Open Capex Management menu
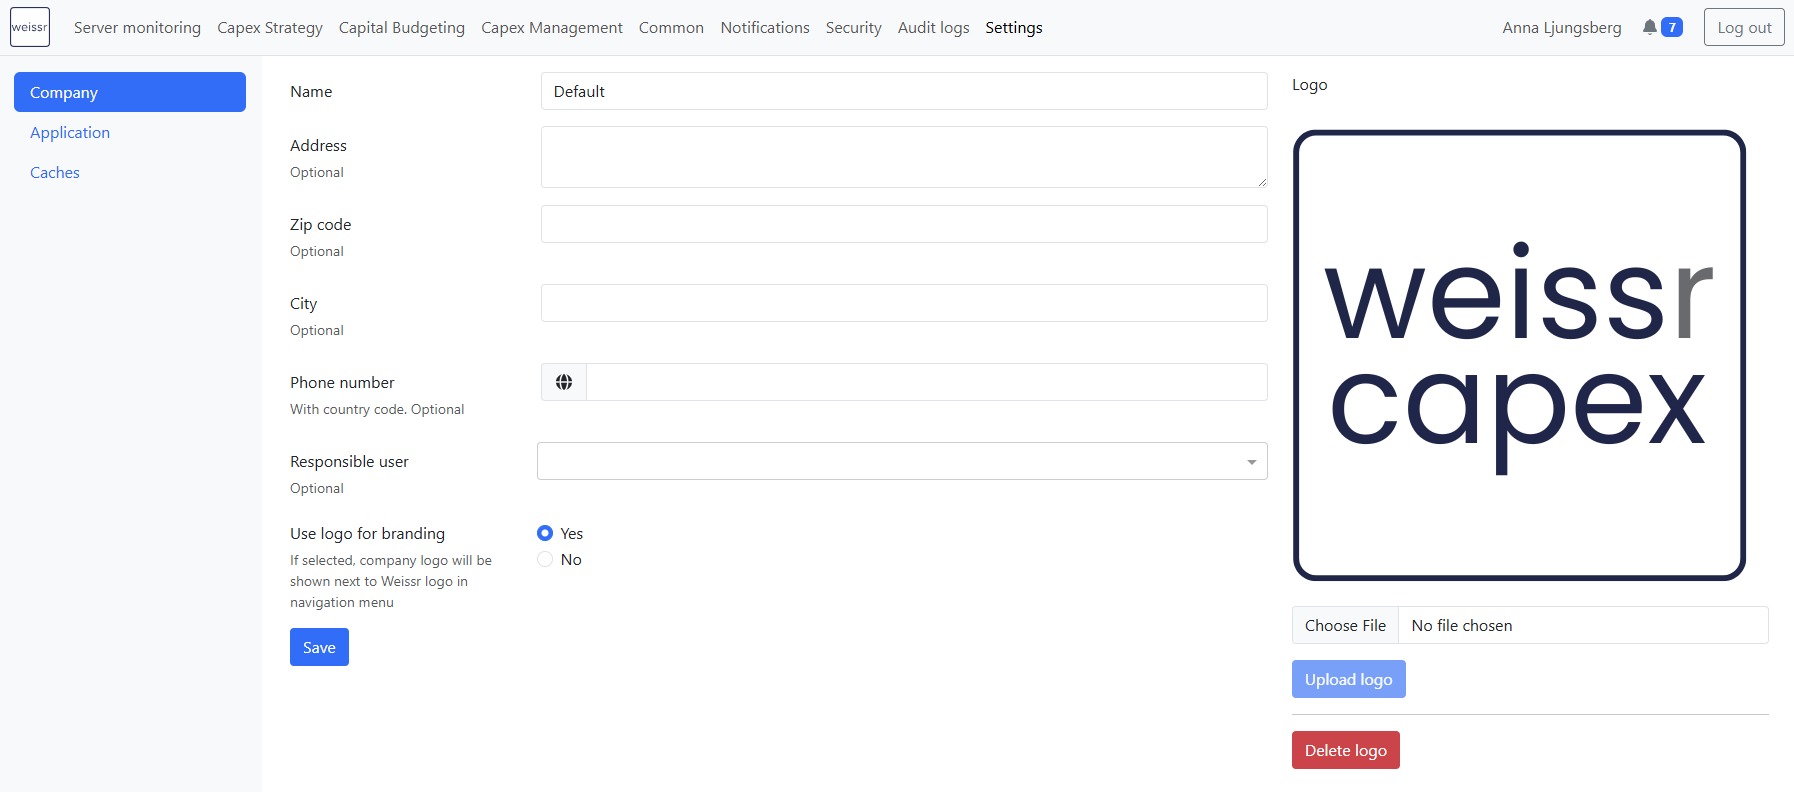 552,27
